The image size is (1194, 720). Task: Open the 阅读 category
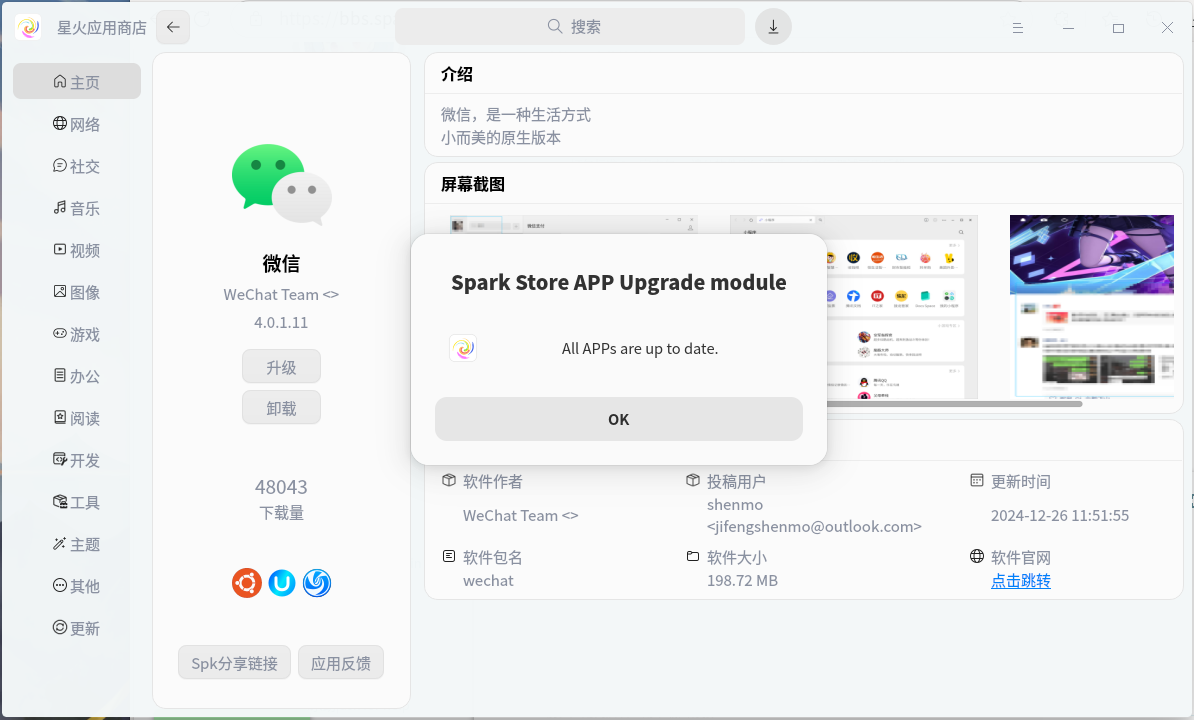coord(77,418)
